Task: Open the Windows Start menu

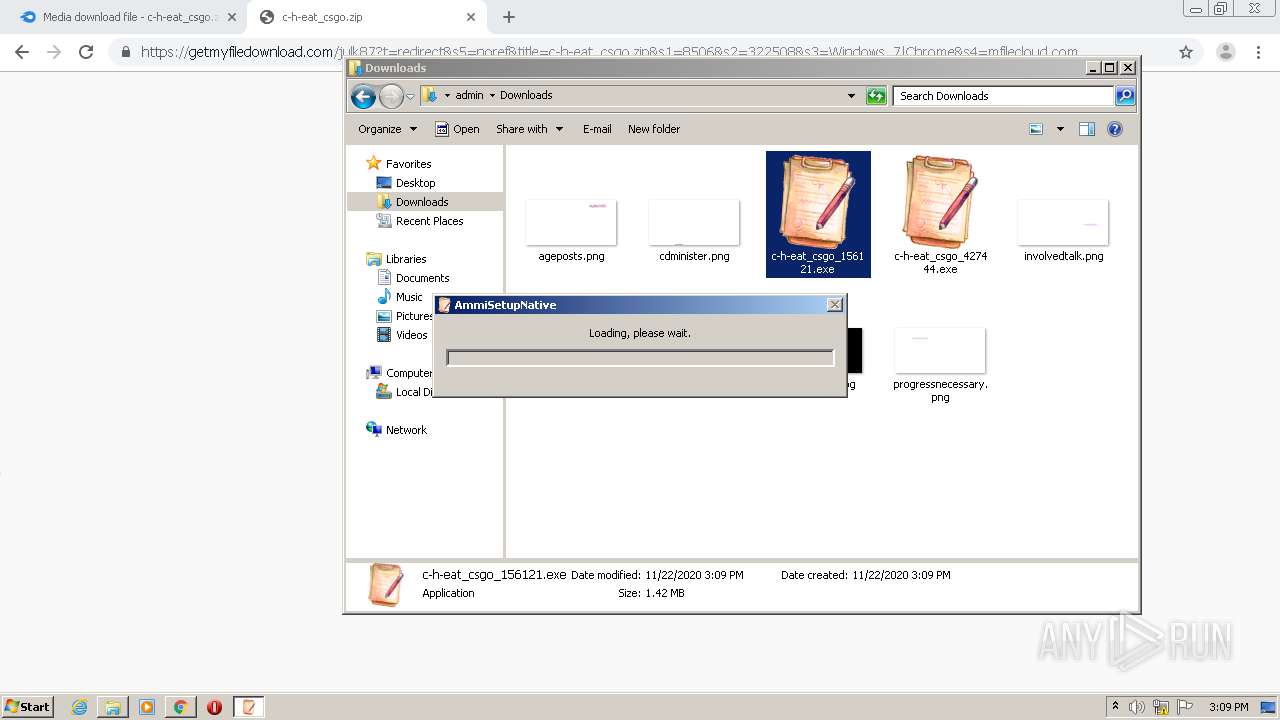Action: pyautogui.click(x=28, y=706)
